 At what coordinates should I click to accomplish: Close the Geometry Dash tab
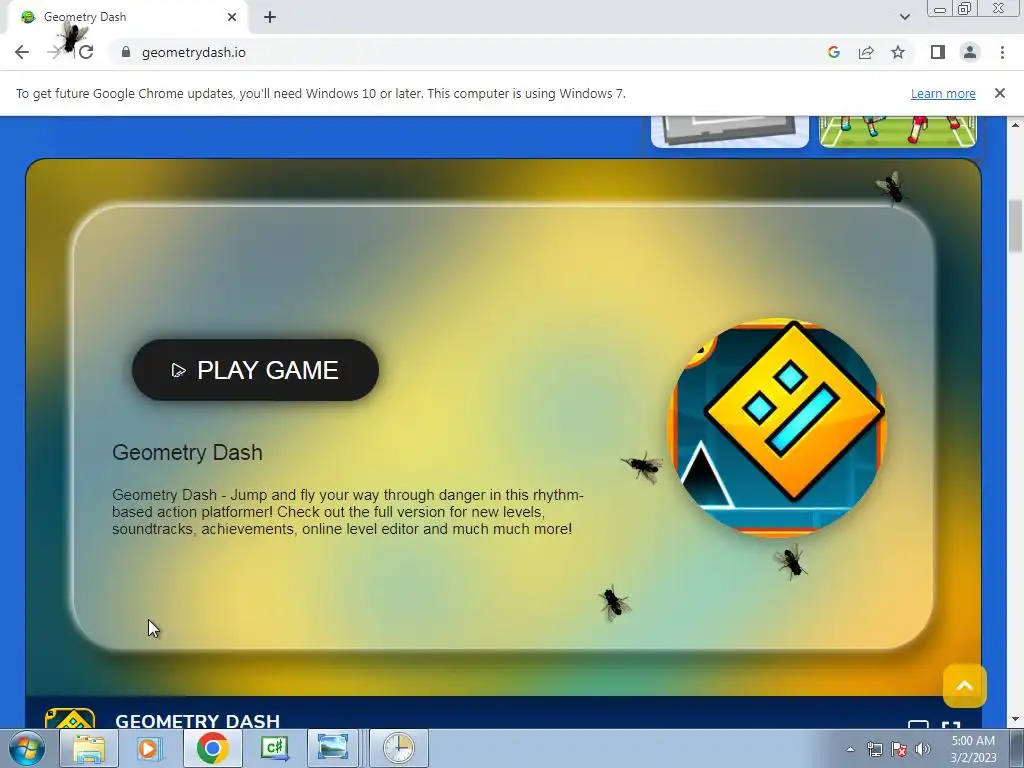232,17
